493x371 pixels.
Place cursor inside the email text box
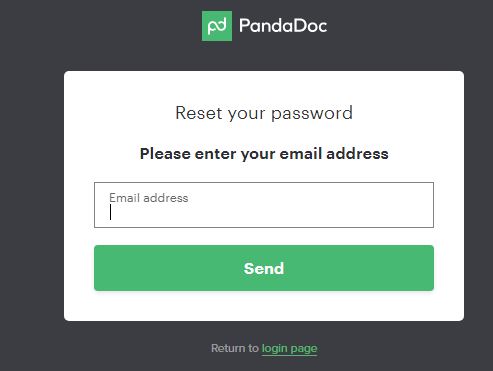click(x=264, y=205)
